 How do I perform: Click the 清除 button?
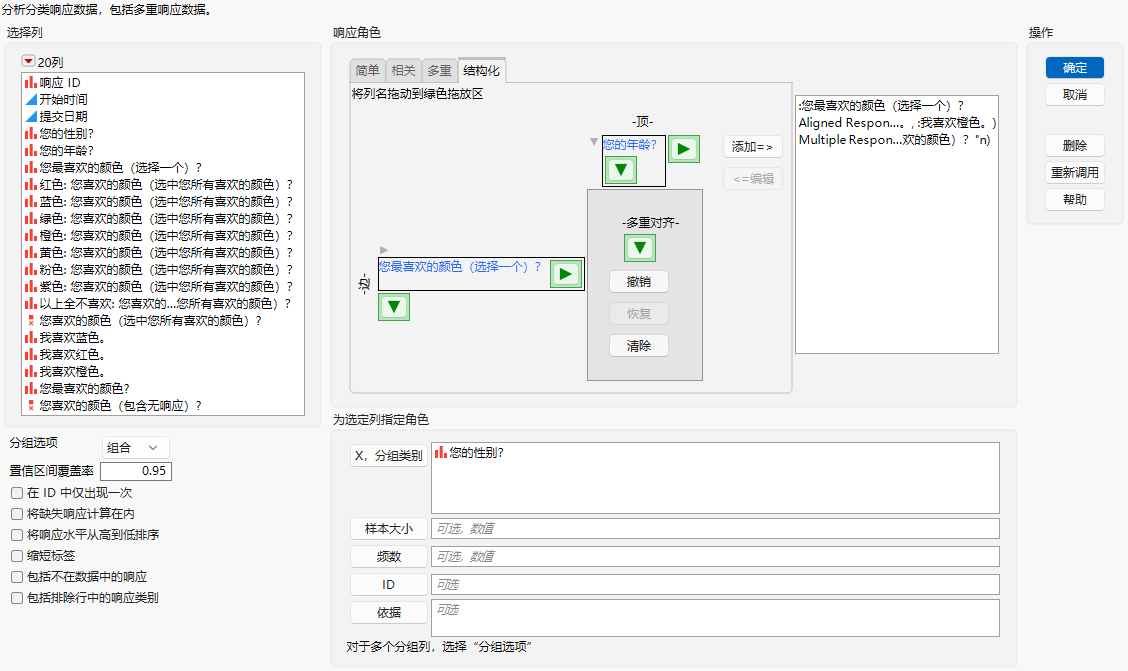tap(639, 346)
